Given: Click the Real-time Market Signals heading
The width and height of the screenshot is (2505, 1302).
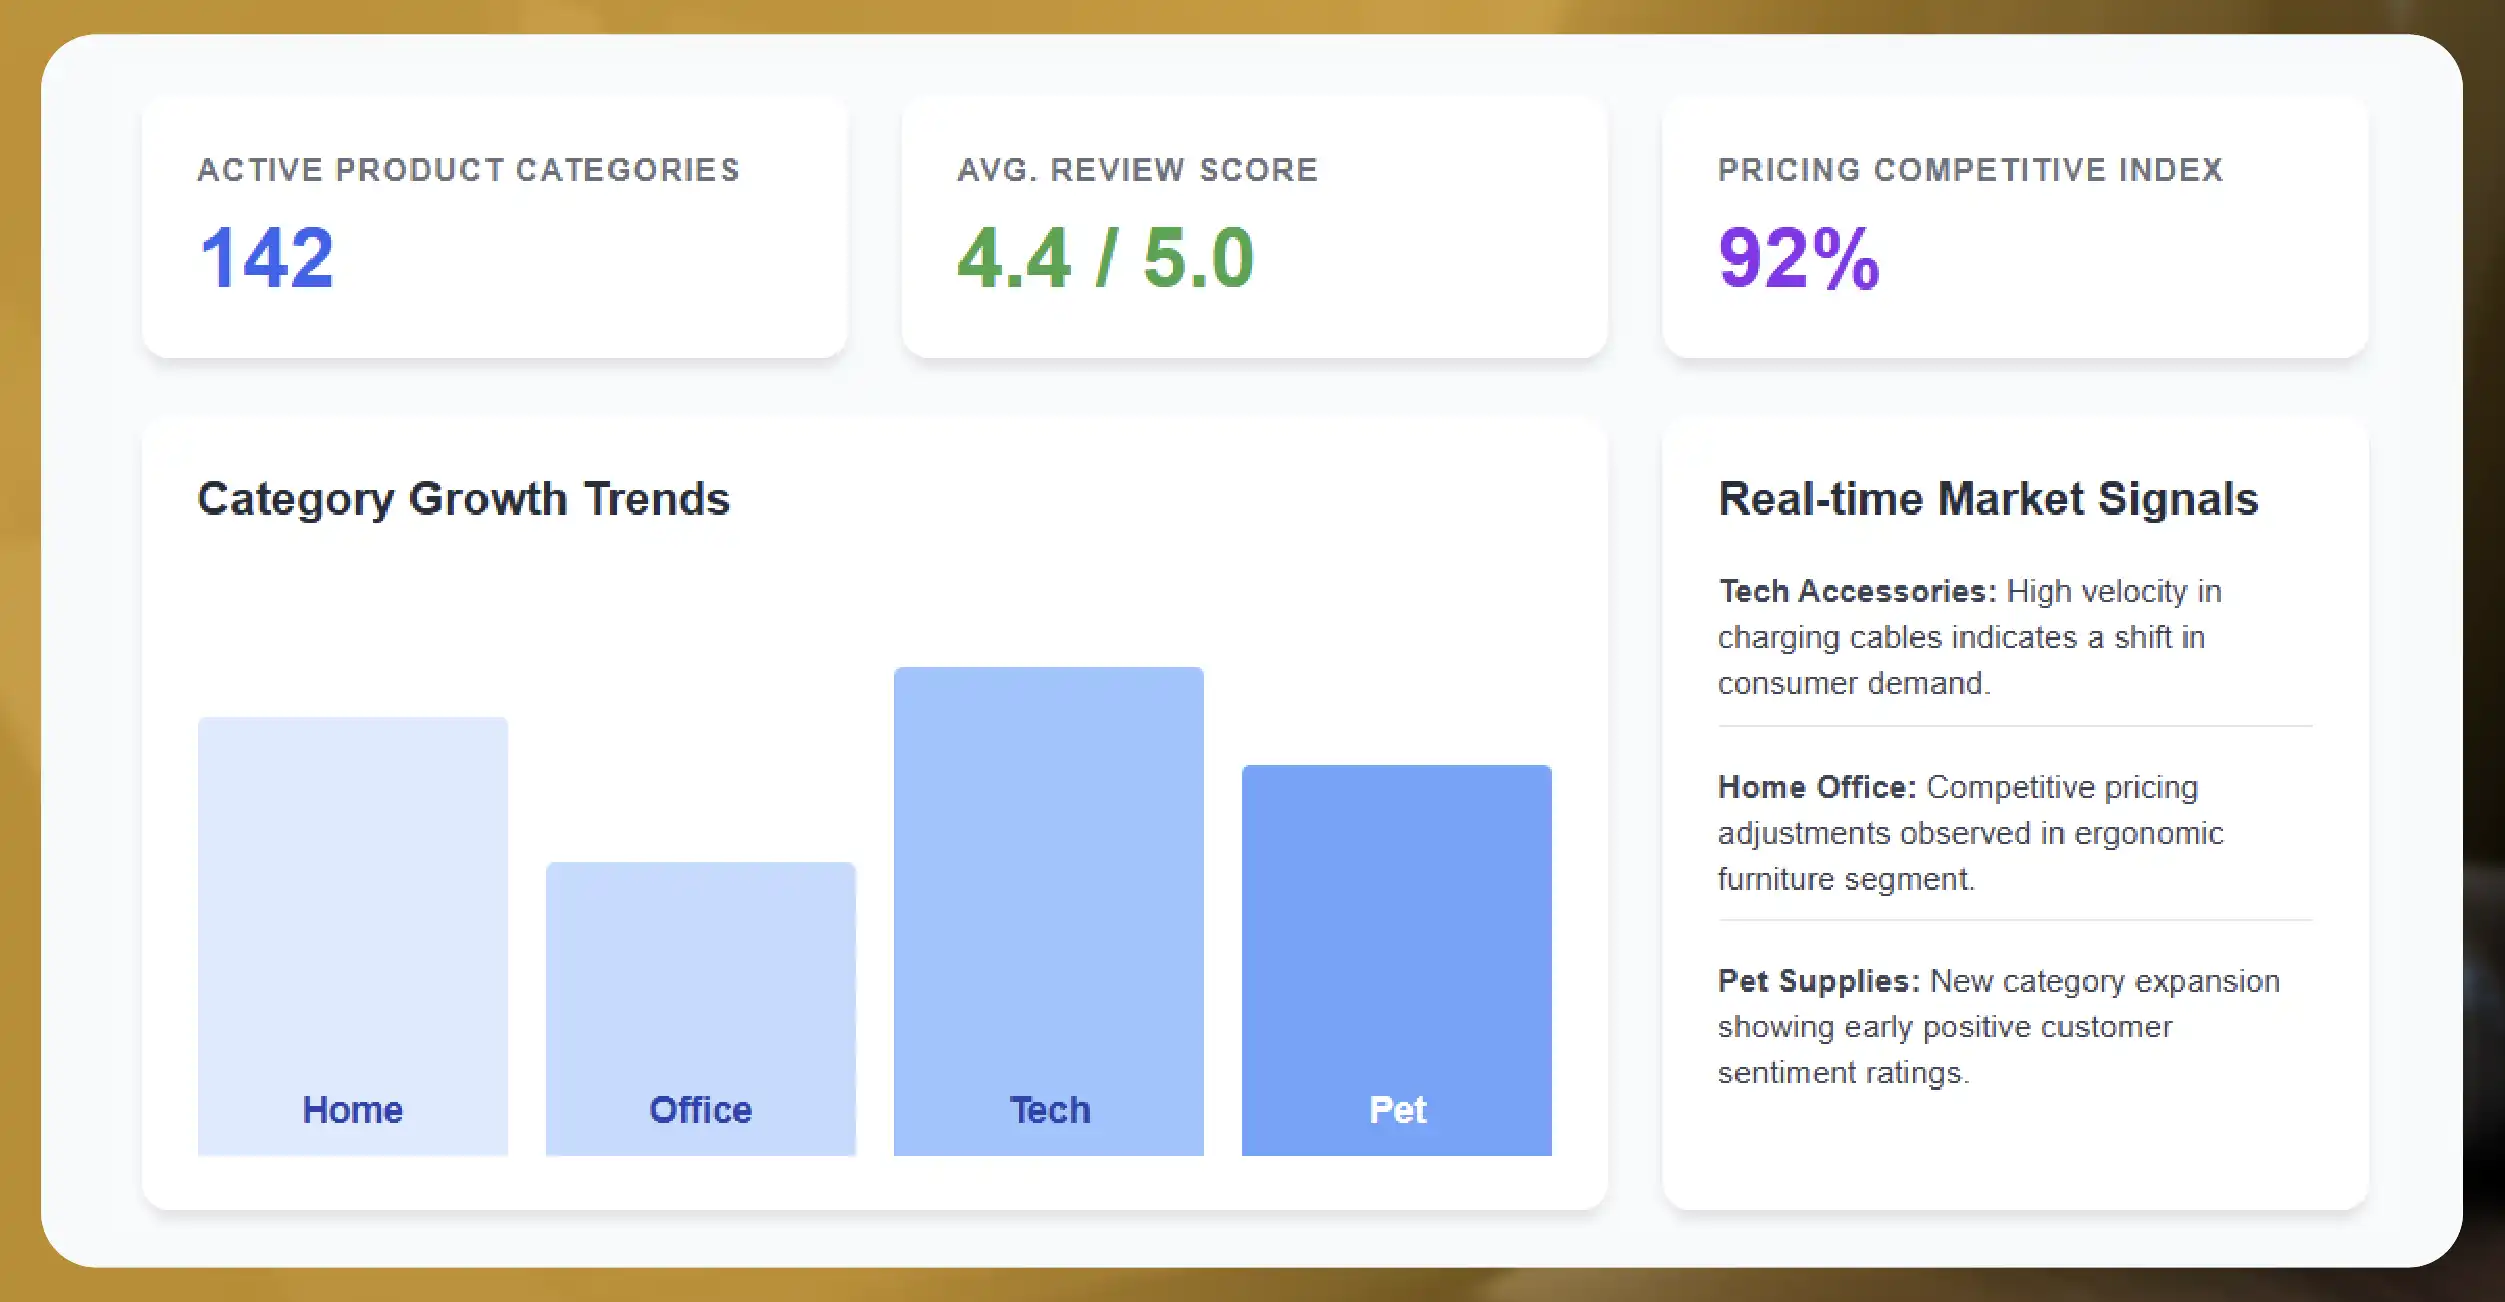Looking at the screenshot, I should pyautogui.click(x=1988, y=499).
